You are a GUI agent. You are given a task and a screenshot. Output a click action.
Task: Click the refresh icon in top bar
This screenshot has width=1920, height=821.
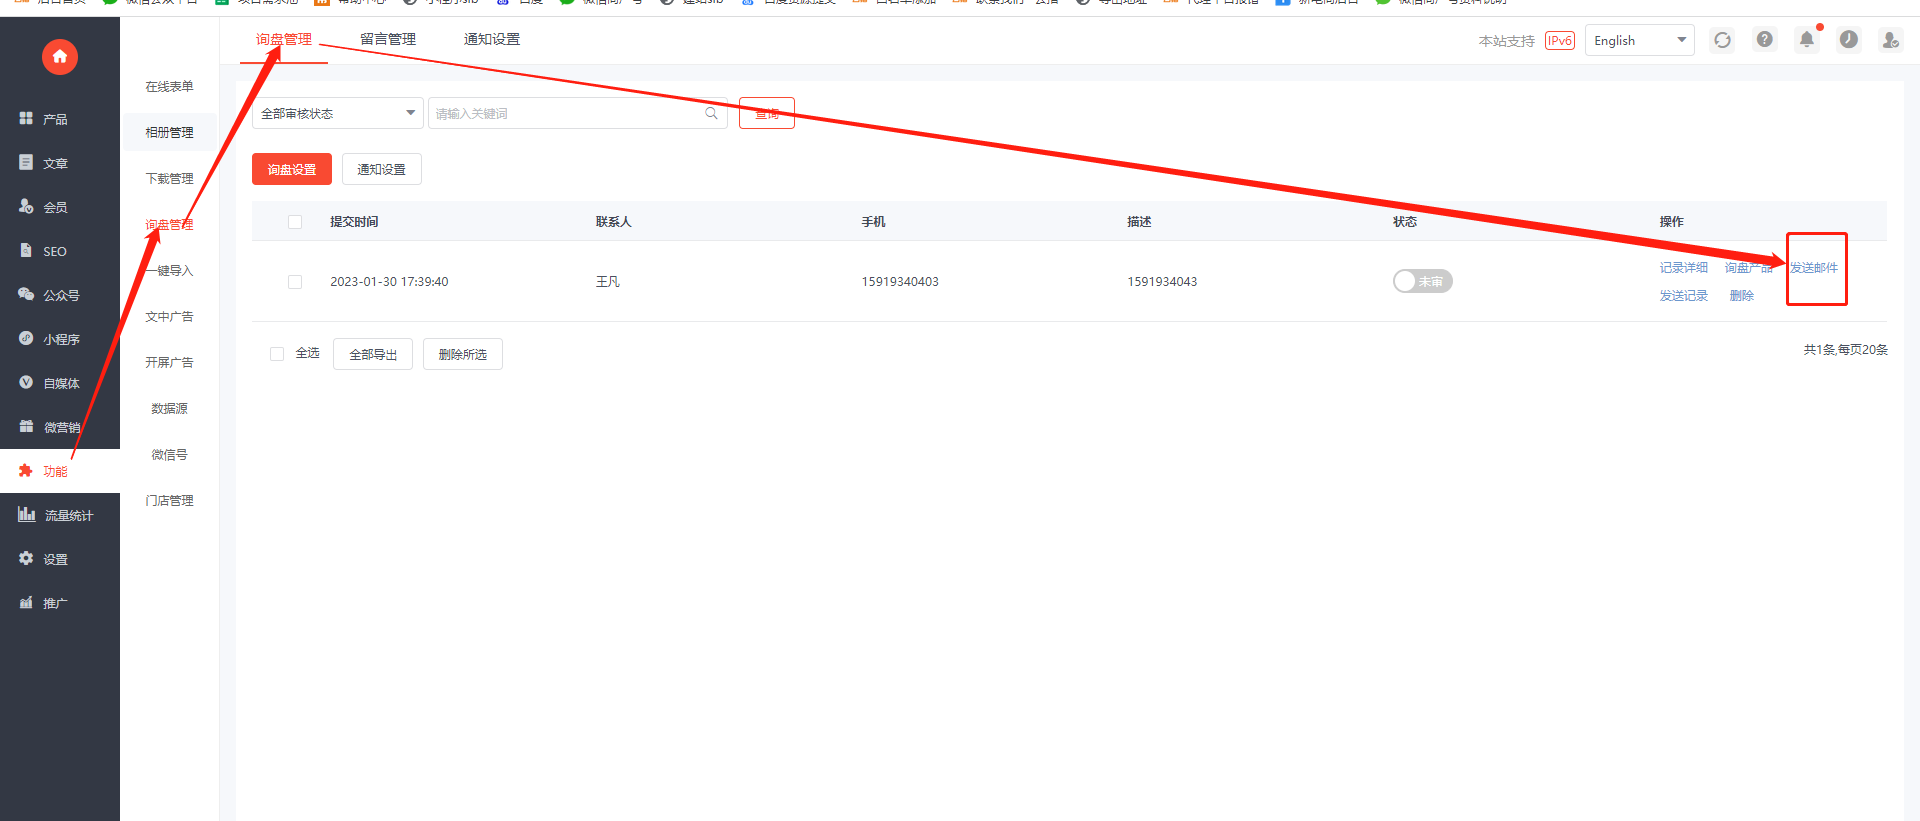[x=1722, y=40]
